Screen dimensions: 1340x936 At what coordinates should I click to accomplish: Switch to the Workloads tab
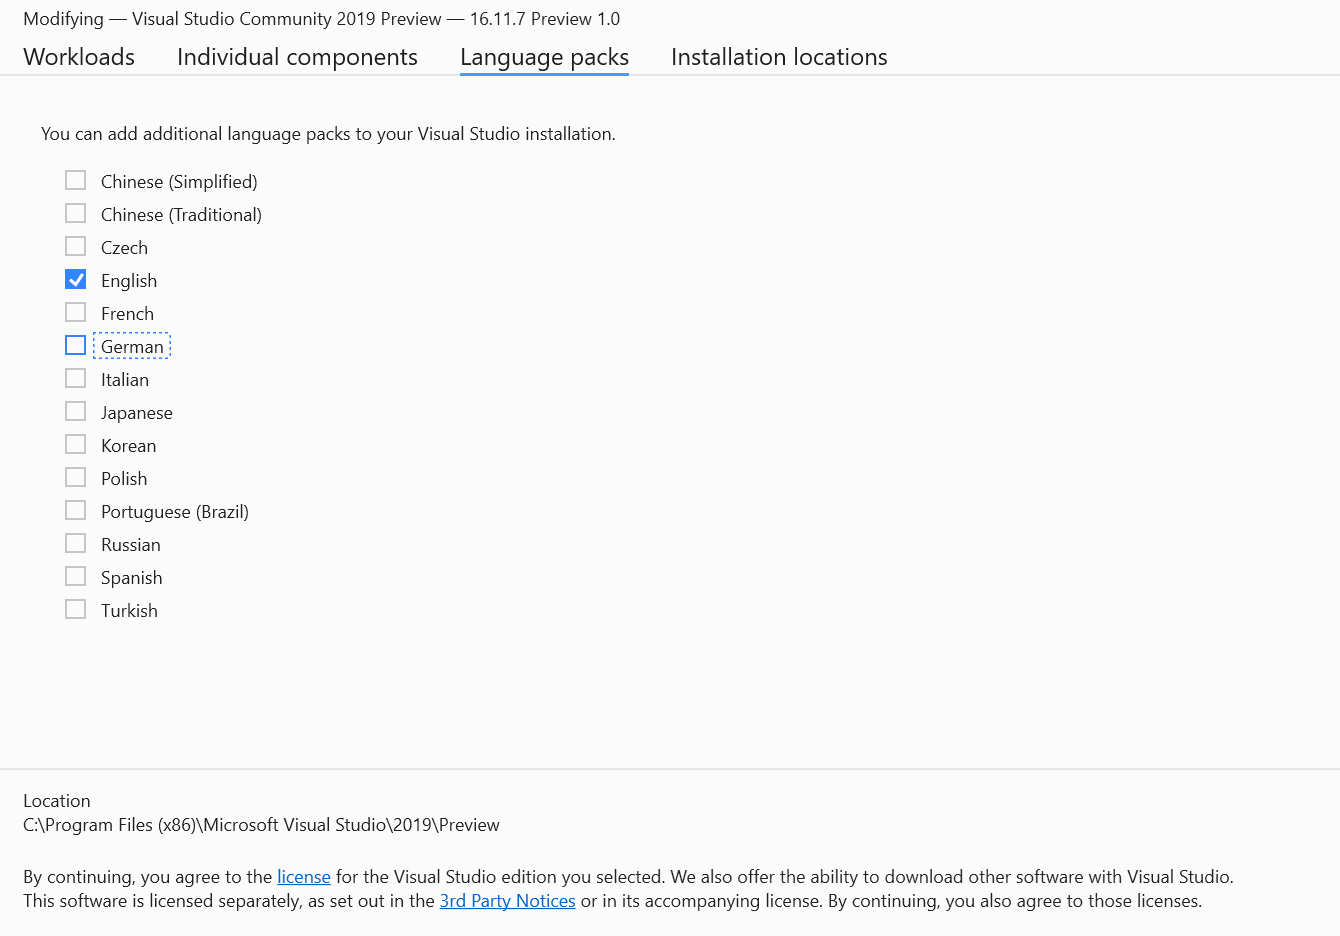[78, 57]
